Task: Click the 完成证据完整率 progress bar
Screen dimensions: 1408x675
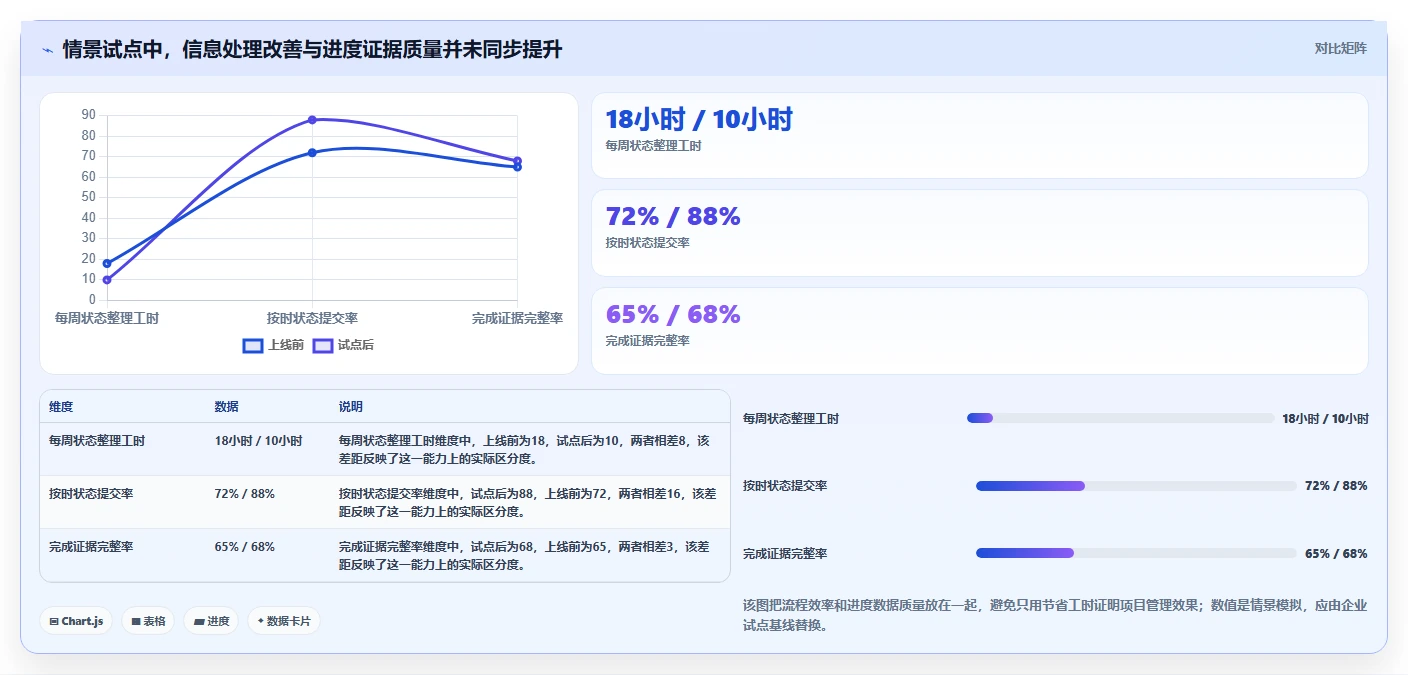Action: 1136,553
